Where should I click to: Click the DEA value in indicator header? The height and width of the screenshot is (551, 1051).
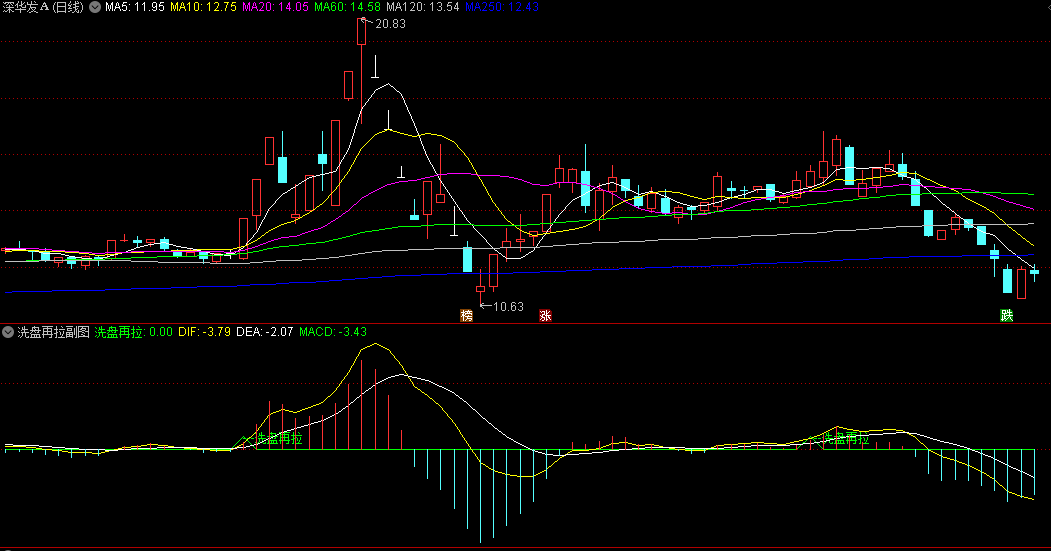click(264, 331)
